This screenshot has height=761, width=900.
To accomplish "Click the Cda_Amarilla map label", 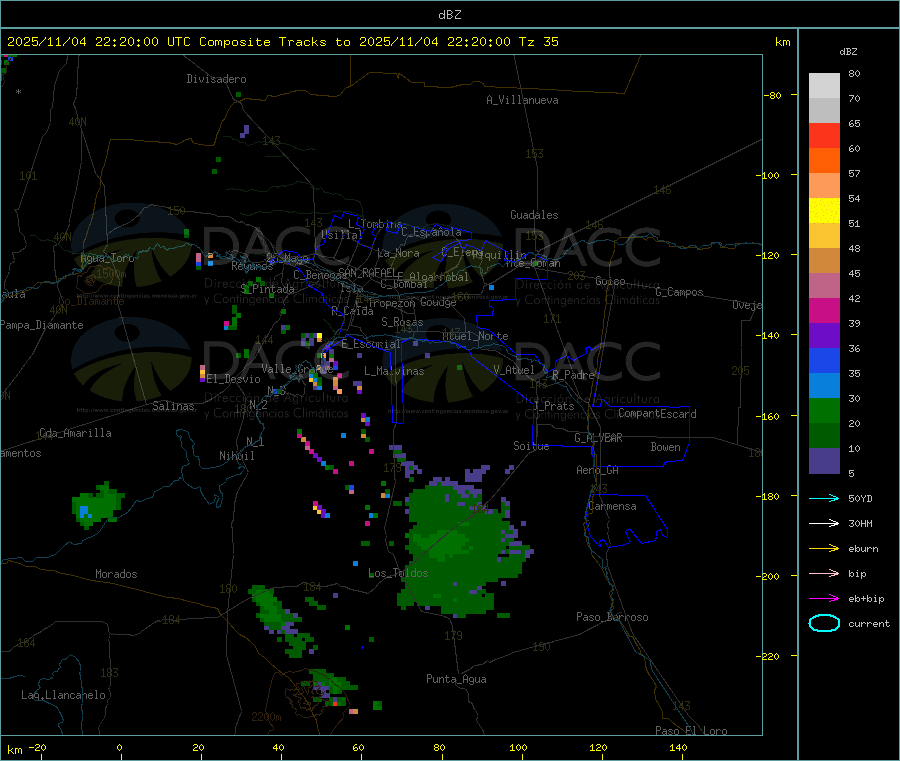I will 75,433.
